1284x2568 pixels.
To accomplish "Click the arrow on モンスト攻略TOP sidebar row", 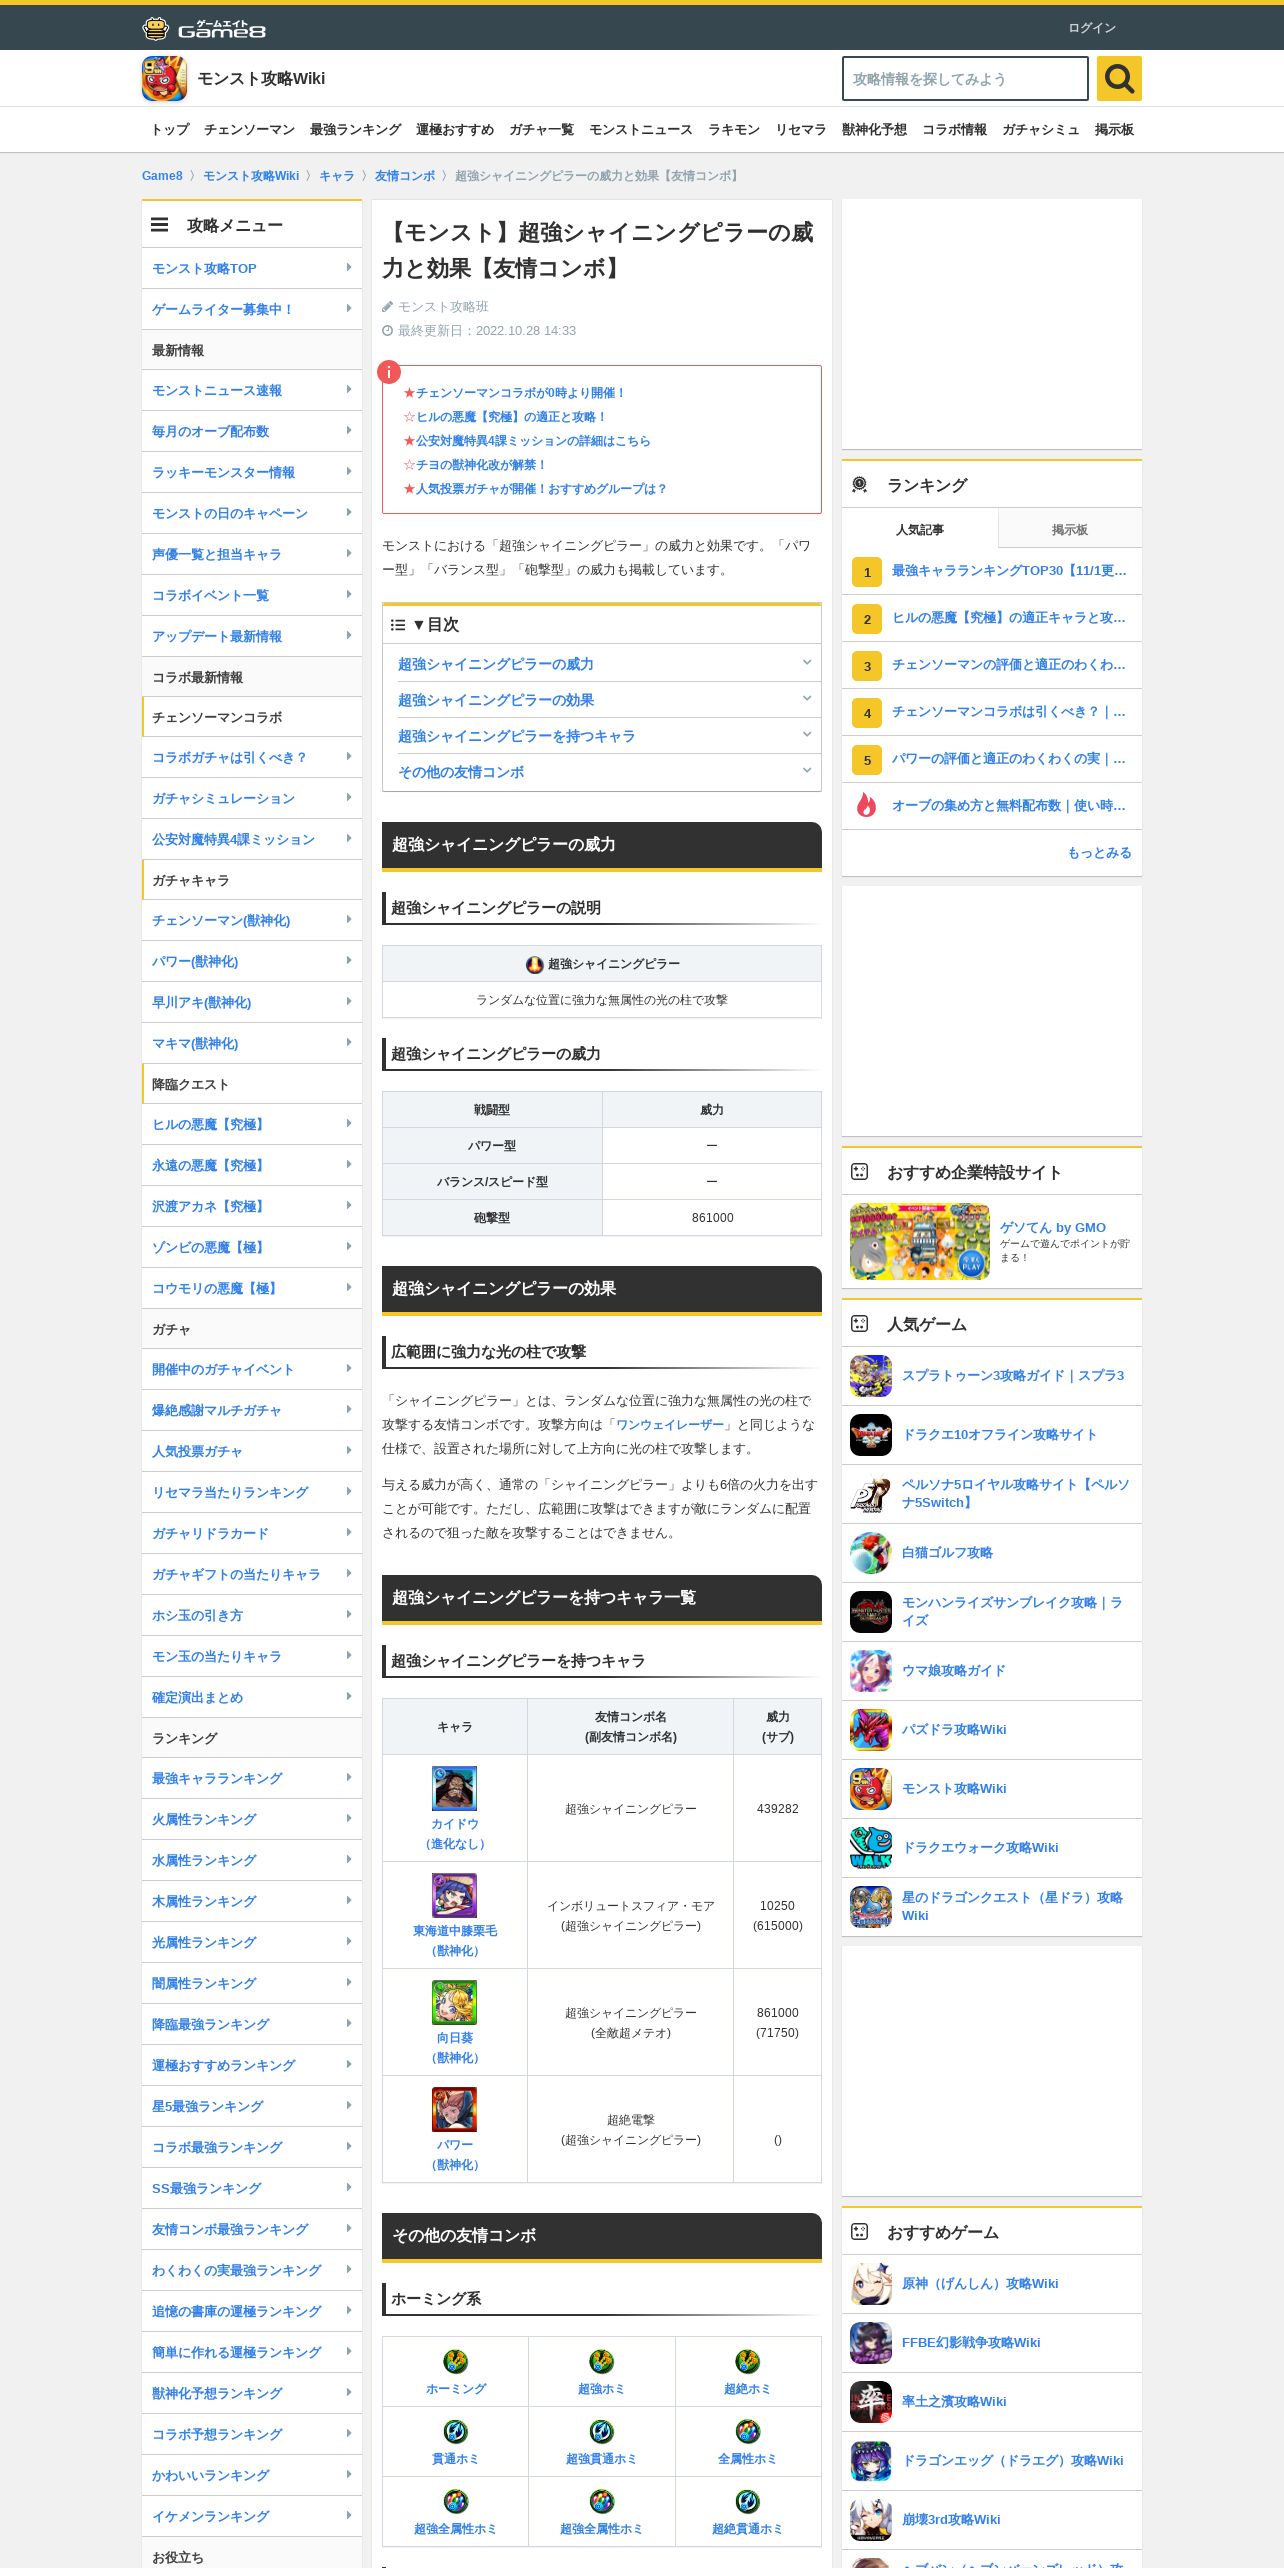I will pos(348,268).
